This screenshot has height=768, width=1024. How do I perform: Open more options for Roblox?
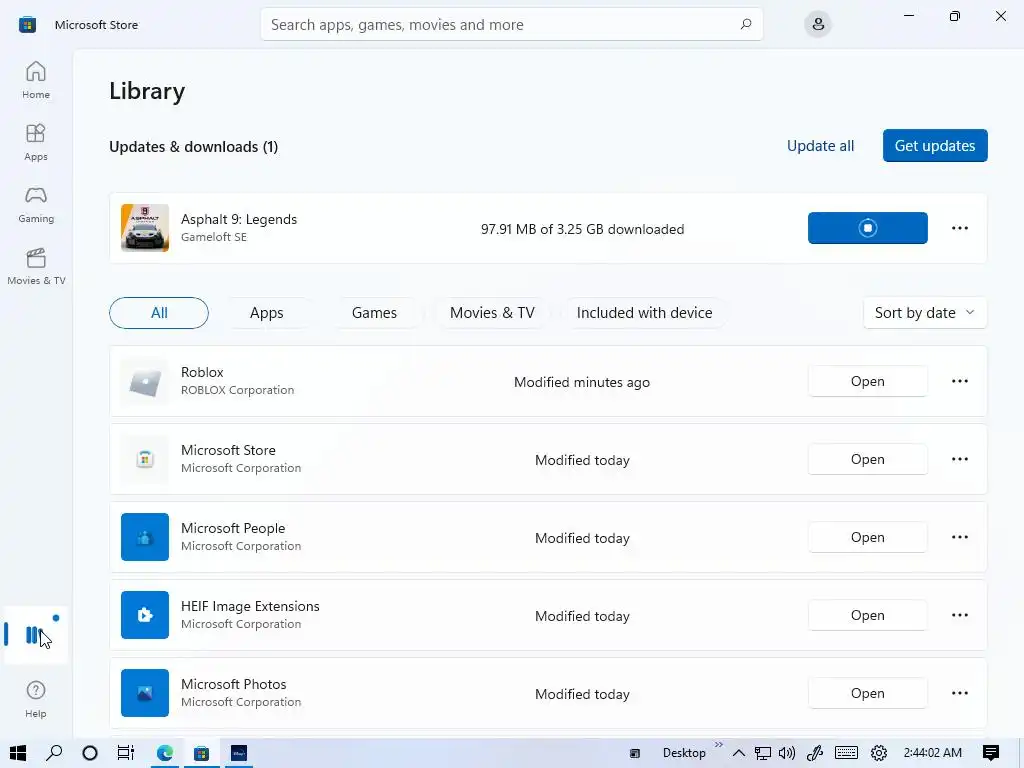click(x=960, y=381)
